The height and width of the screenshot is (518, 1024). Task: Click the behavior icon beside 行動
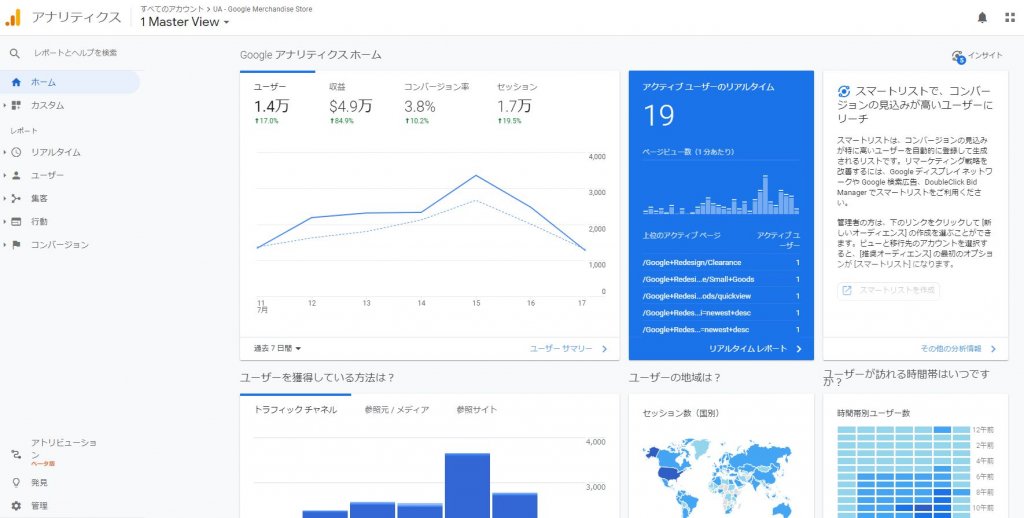[16, 221]
